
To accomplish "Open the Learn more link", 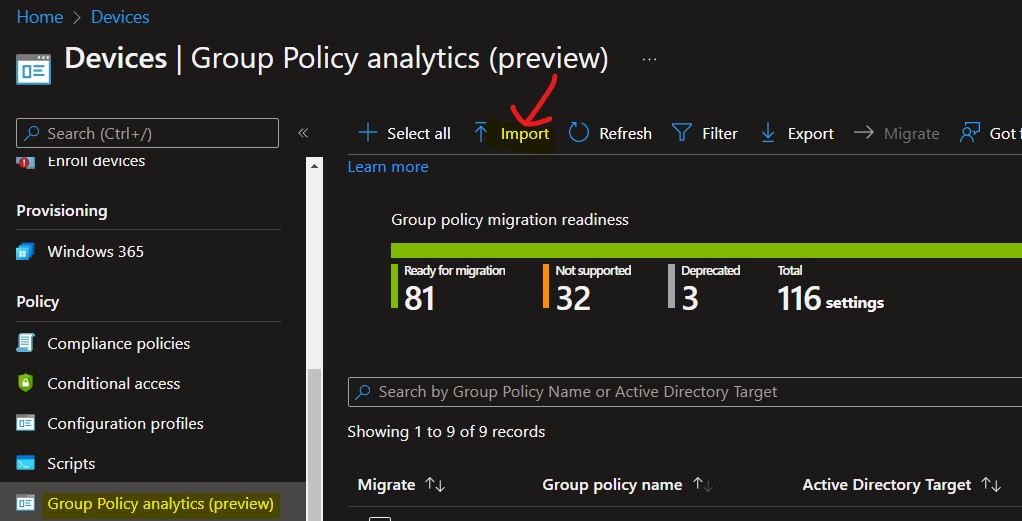I will click(x=388, y=167).
